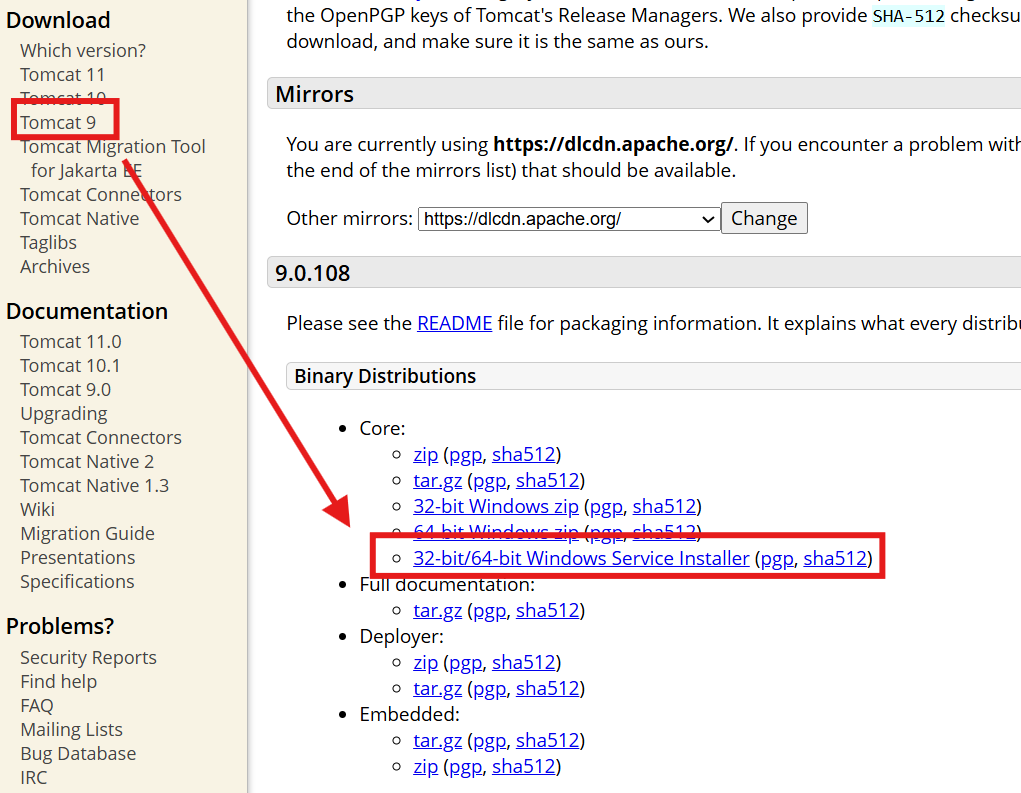Open sha512 checksum for Deployer zip
The height and width of the screenshot is (793, 1021).
524,663
